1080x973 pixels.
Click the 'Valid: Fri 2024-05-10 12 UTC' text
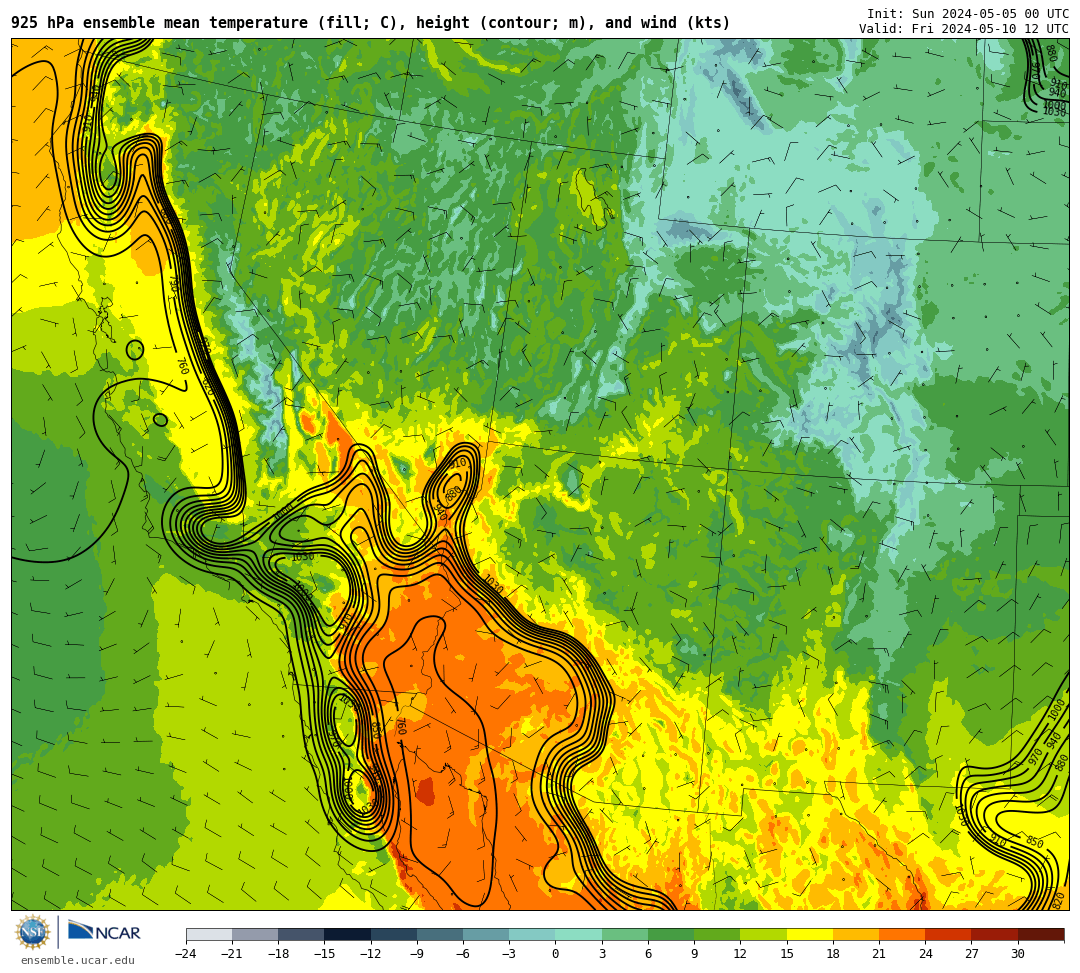pyautogui.click(x=964, y=29)
